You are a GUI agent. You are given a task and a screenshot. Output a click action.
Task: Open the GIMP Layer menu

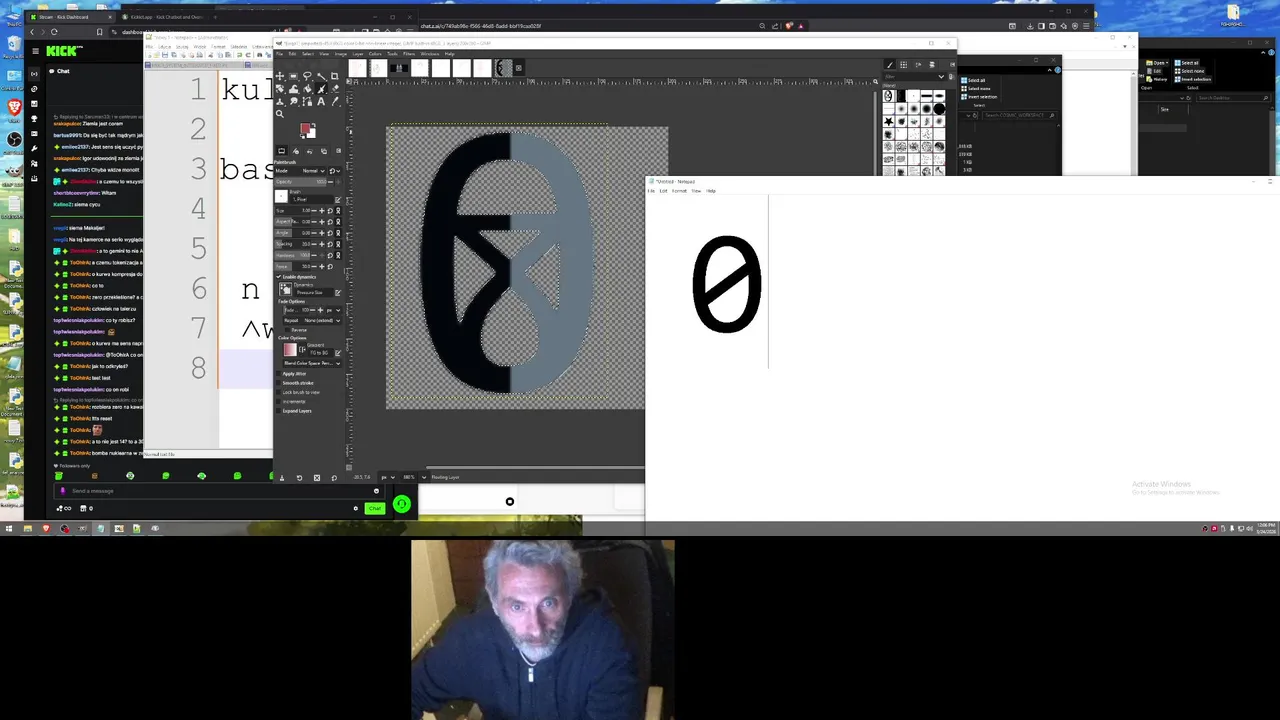pos(358,54)
